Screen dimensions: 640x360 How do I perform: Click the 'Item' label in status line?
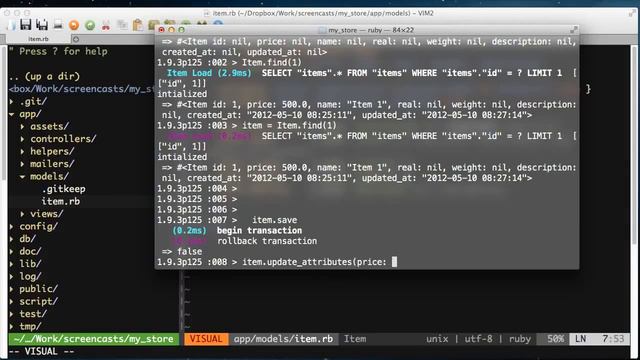[x=355, y=339]
